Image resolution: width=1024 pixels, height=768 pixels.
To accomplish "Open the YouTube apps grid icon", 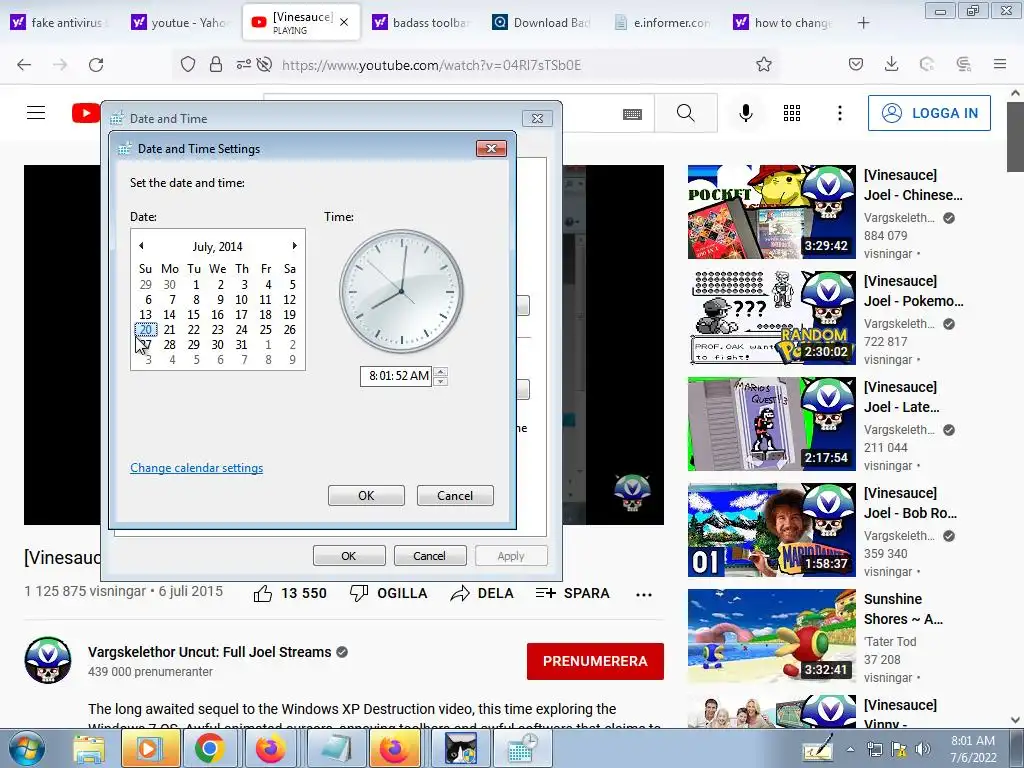I will click(792, 113).
